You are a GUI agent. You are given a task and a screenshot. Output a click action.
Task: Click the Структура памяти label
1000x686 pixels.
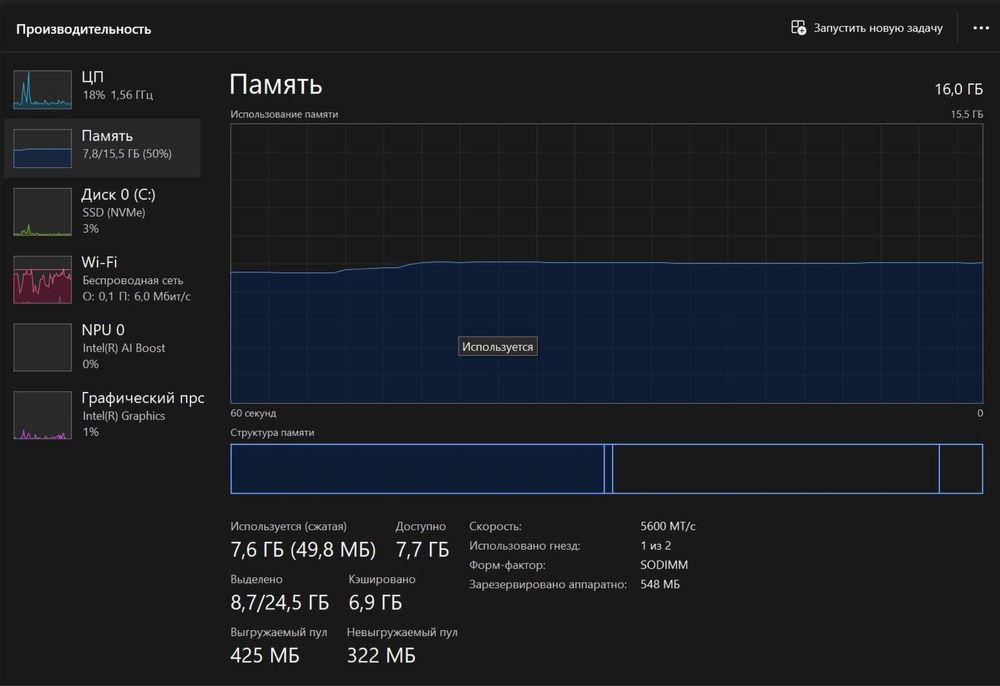[272, 432]
